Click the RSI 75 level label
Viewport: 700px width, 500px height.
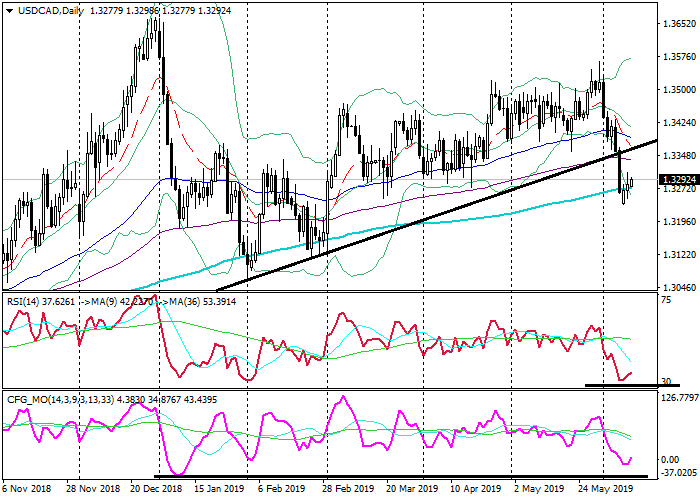(x=665, y=297)
